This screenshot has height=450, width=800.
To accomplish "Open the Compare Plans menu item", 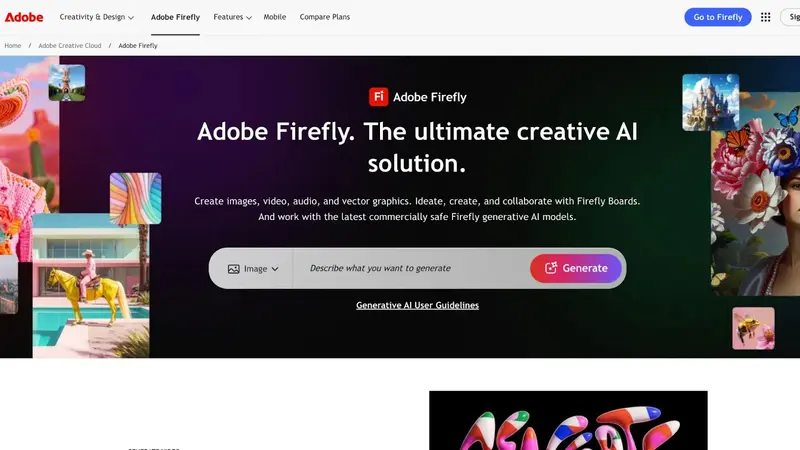I will [324, 17].
